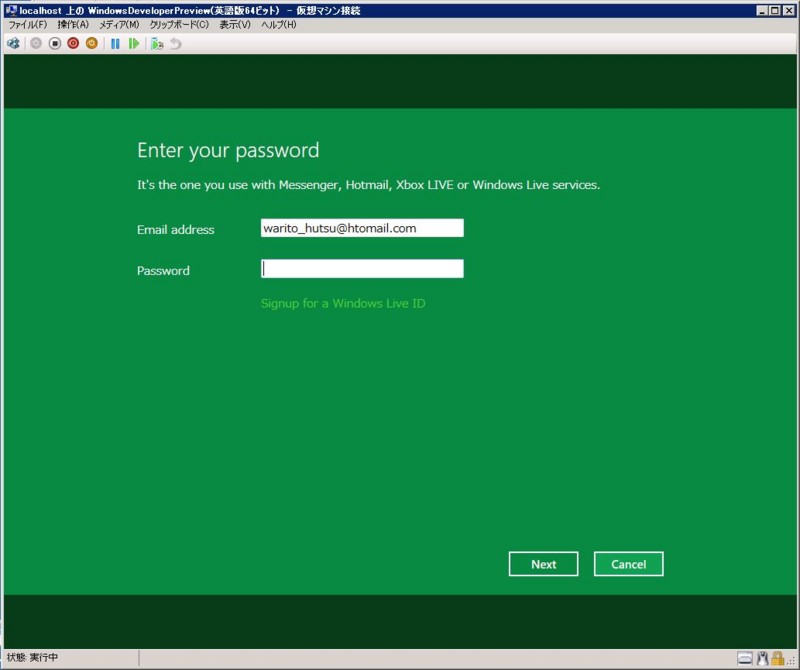Click the greyed-out Start VM toolbar icon
This screenshot has height=670, width=800.
(x=36, y=44)
